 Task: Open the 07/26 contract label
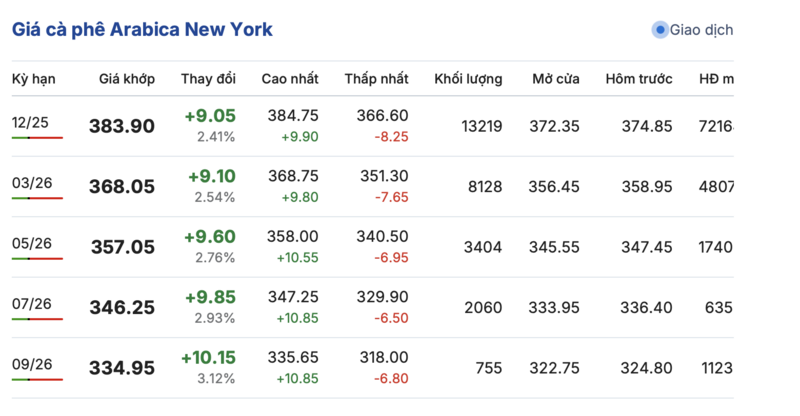[32, 304]
